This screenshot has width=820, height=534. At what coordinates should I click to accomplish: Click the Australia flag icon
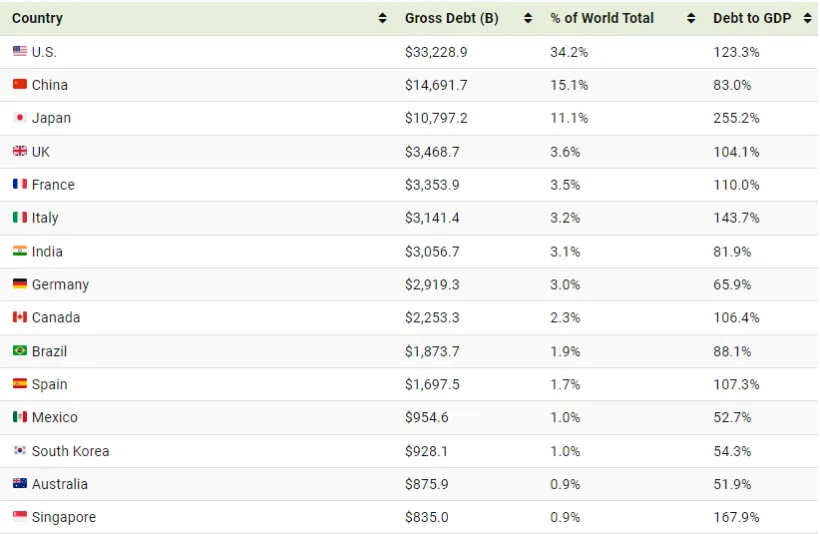(x=20, y=483)
